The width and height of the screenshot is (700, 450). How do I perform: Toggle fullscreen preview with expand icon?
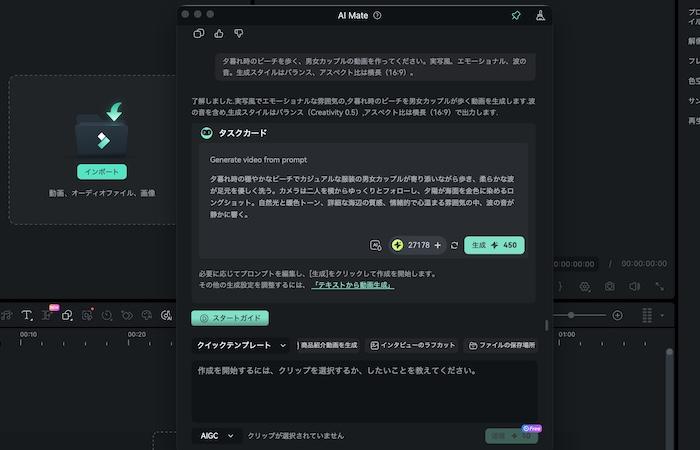[659, 287]
